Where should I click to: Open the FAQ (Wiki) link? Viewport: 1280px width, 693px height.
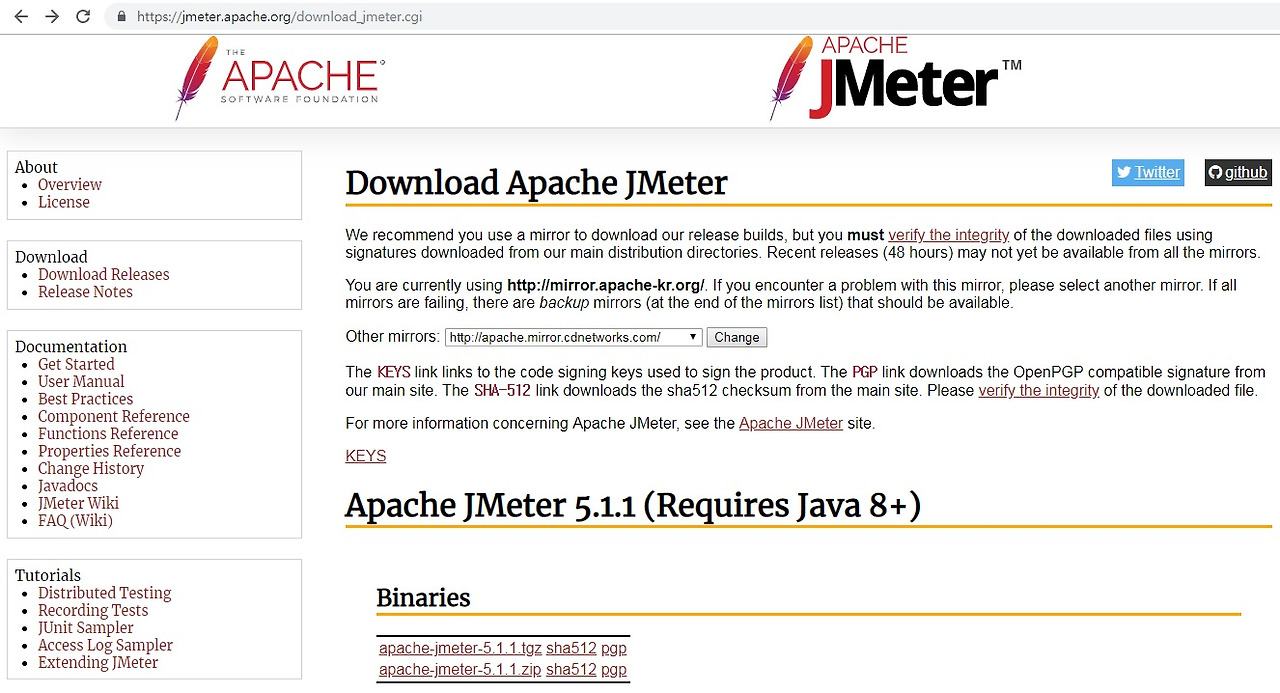click(x=75, y=521)
